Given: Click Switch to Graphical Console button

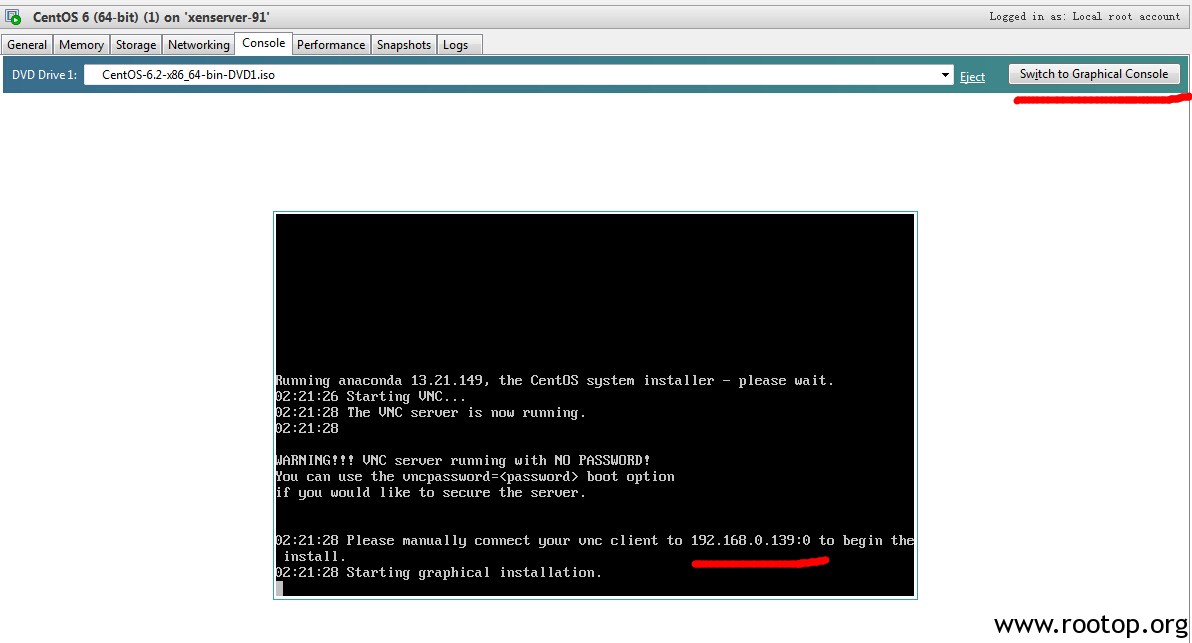Looking at the screenshot, I should pyautogui.click(x=1094, y=74).
